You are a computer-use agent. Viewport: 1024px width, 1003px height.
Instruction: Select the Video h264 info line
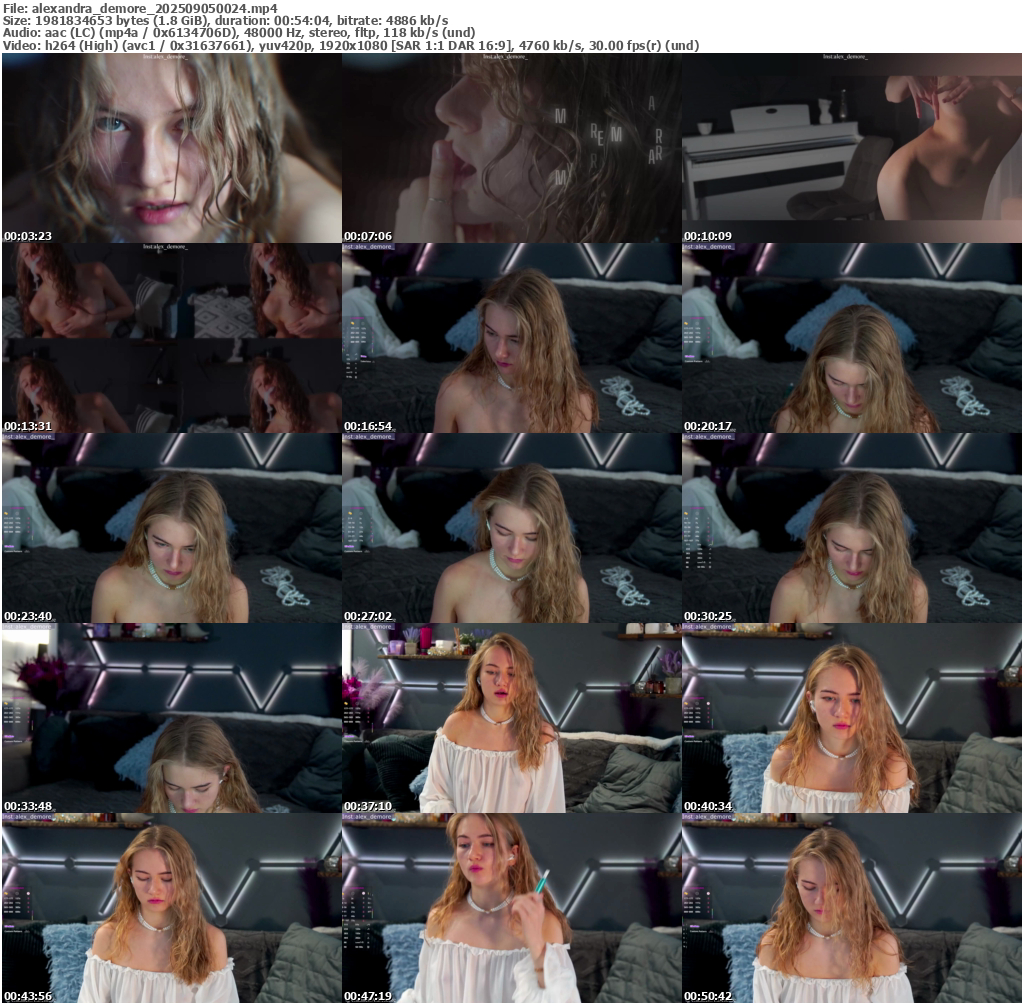pyautogui.click(x=350, y=45)
